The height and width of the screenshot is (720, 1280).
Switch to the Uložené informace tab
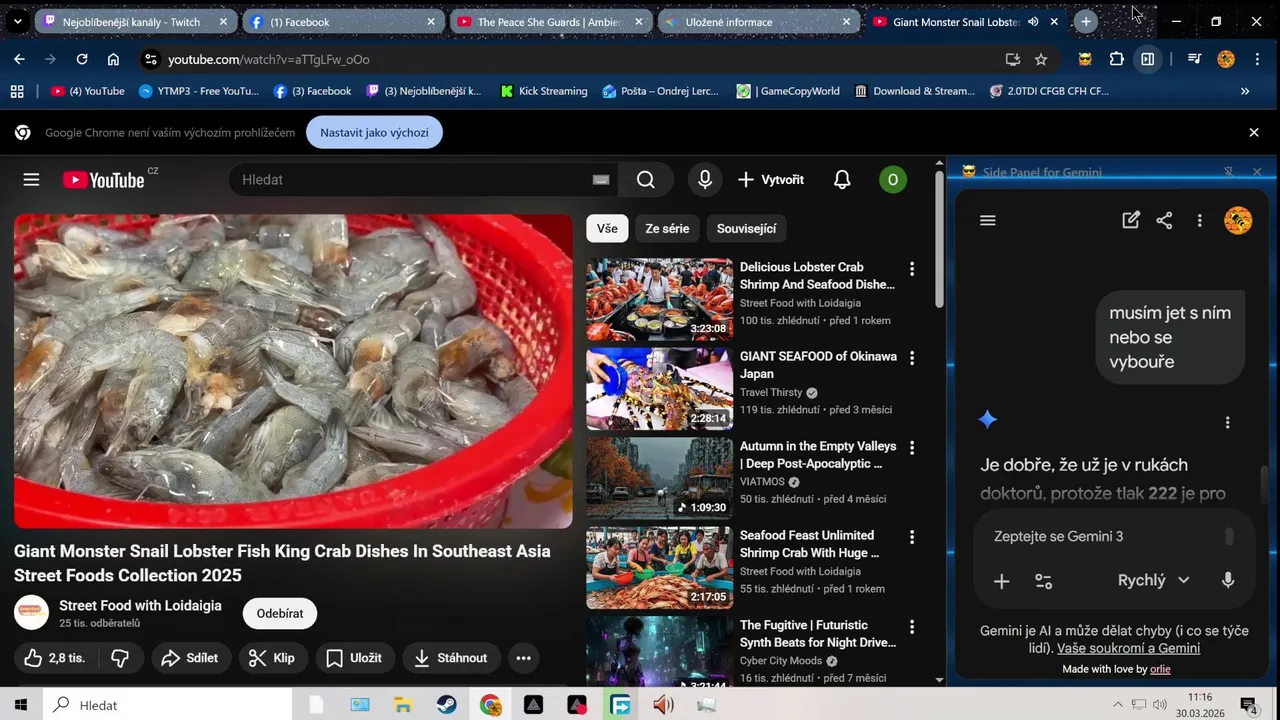click(x=759, y=22)
